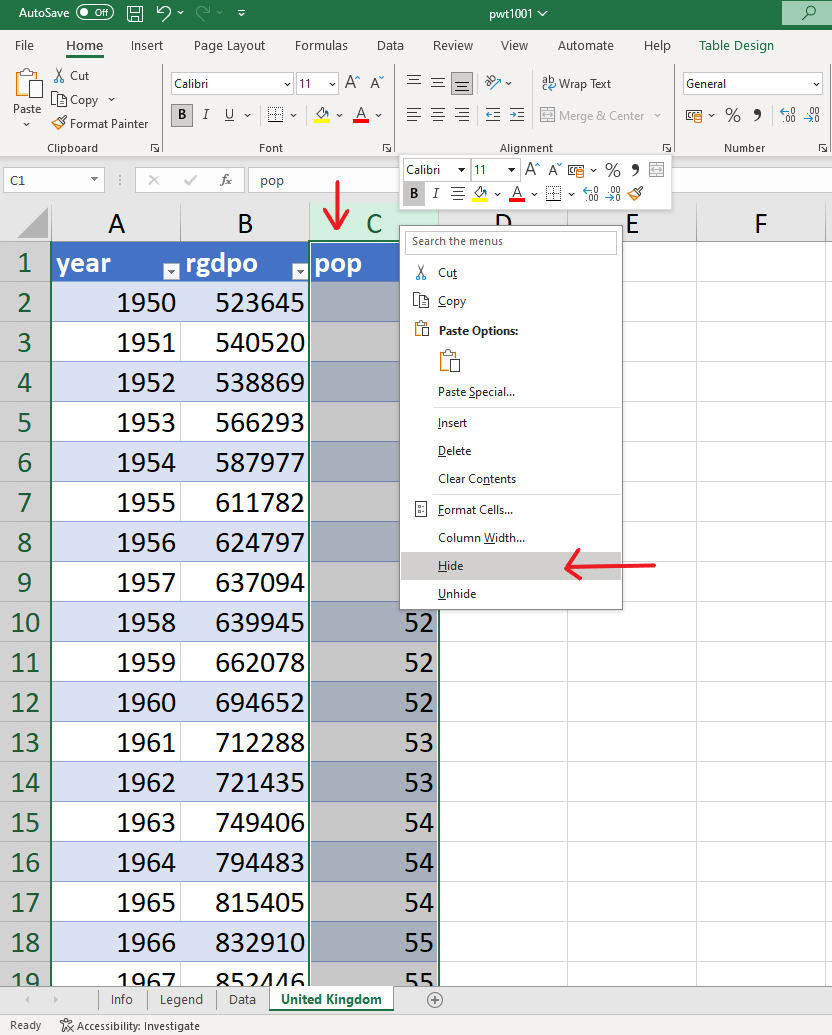Switch to the Formulas ribbon tab

(321, 46)
